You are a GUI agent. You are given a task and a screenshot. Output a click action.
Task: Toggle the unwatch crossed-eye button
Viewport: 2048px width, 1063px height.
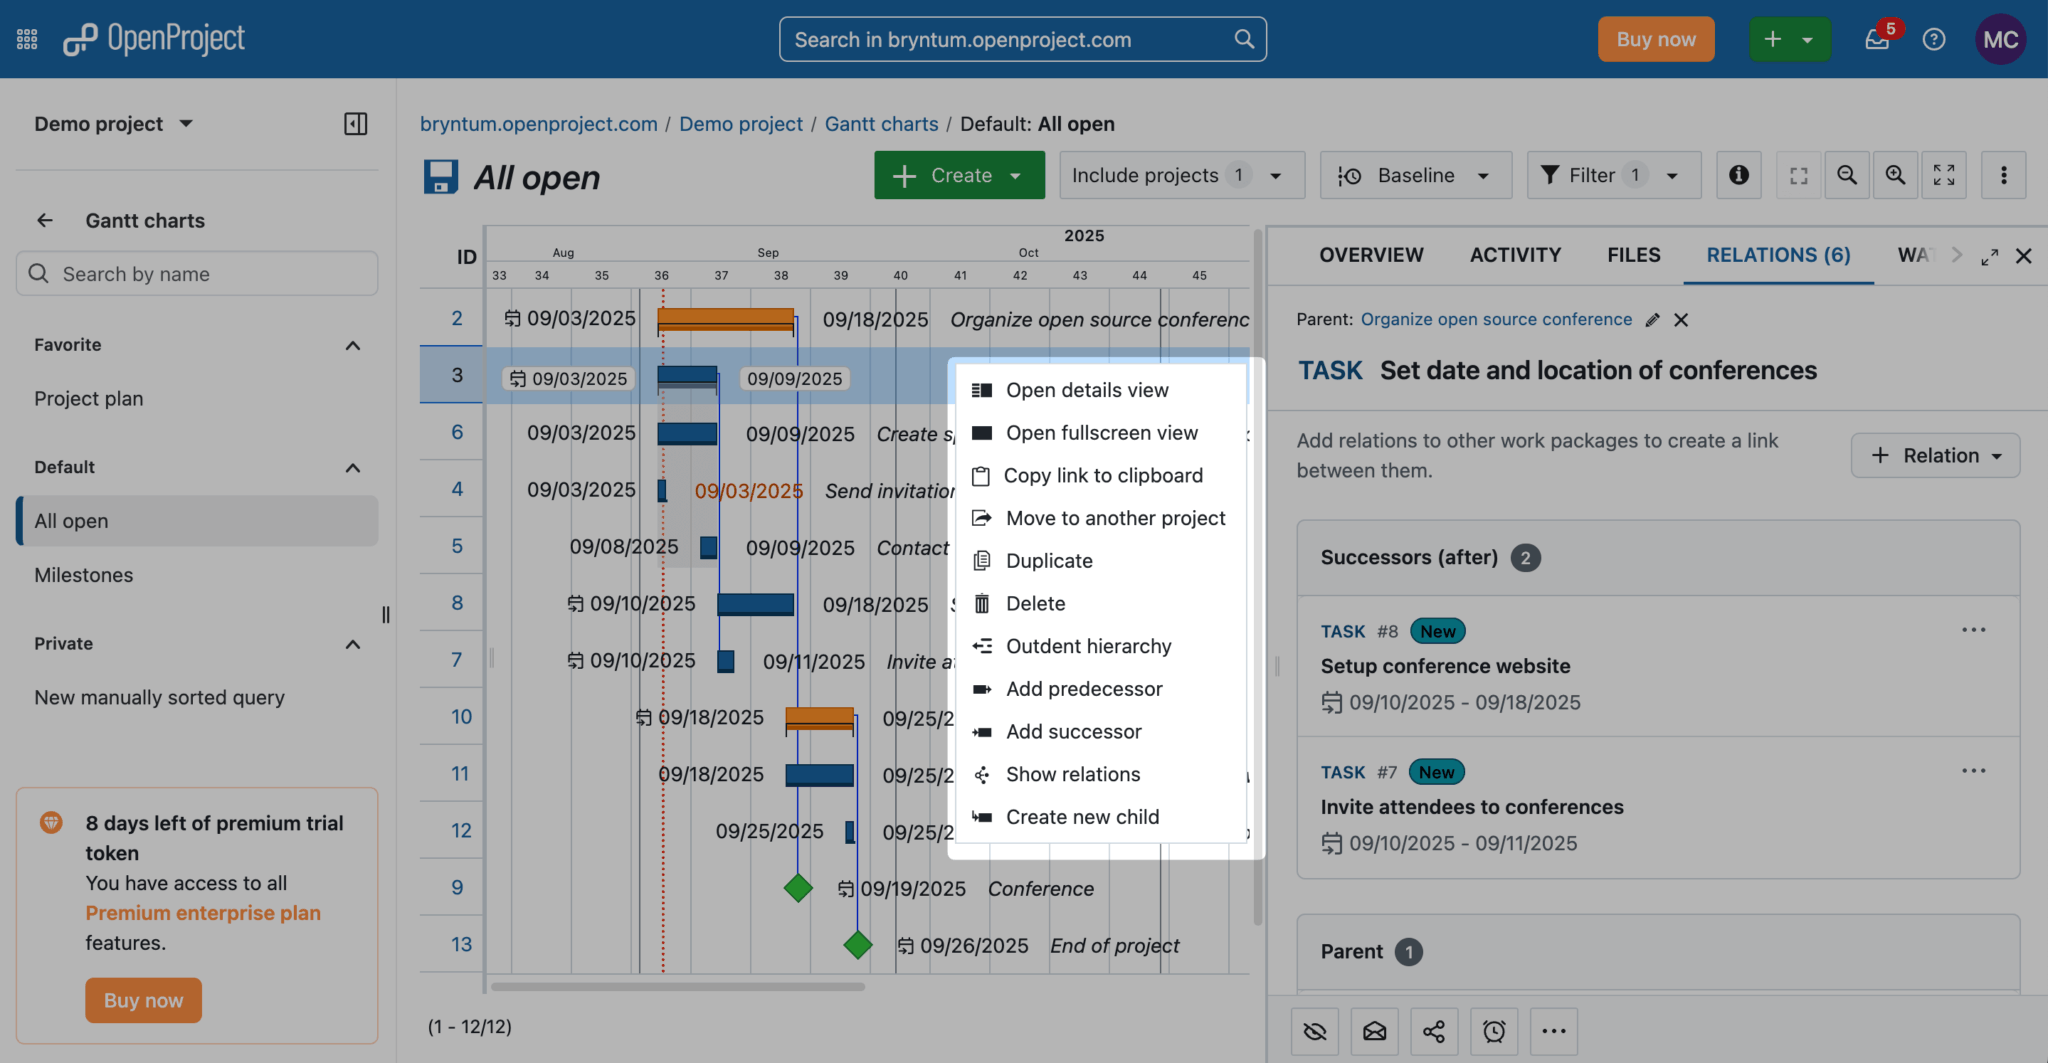(1315, 1032)
